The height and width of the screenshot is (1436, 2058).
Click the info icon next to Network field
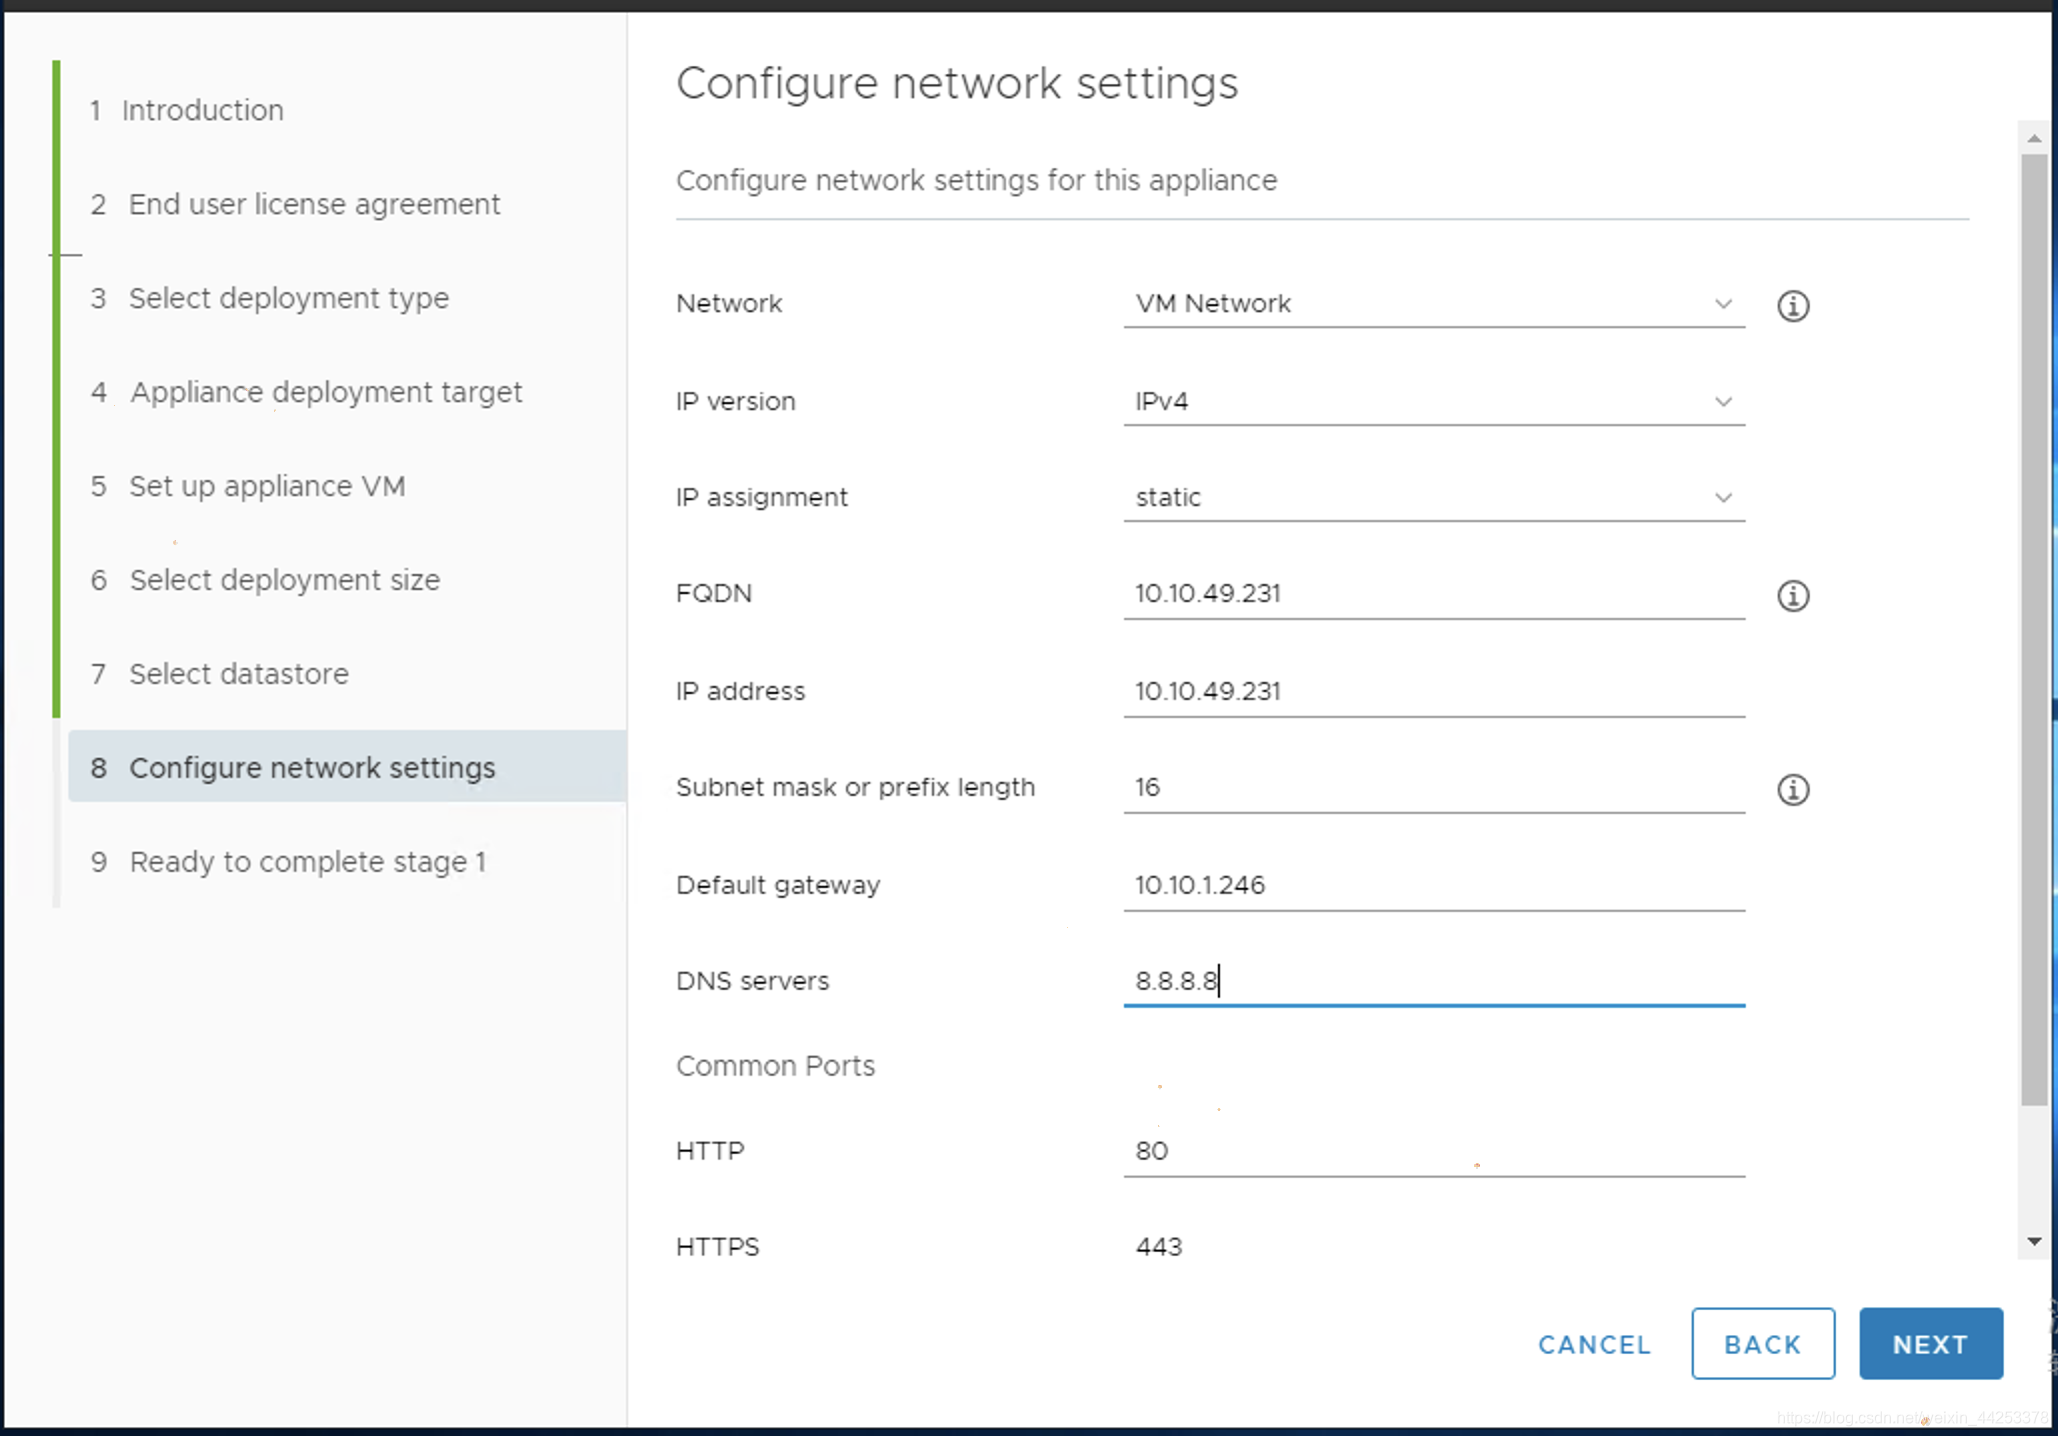point(1795,303)
